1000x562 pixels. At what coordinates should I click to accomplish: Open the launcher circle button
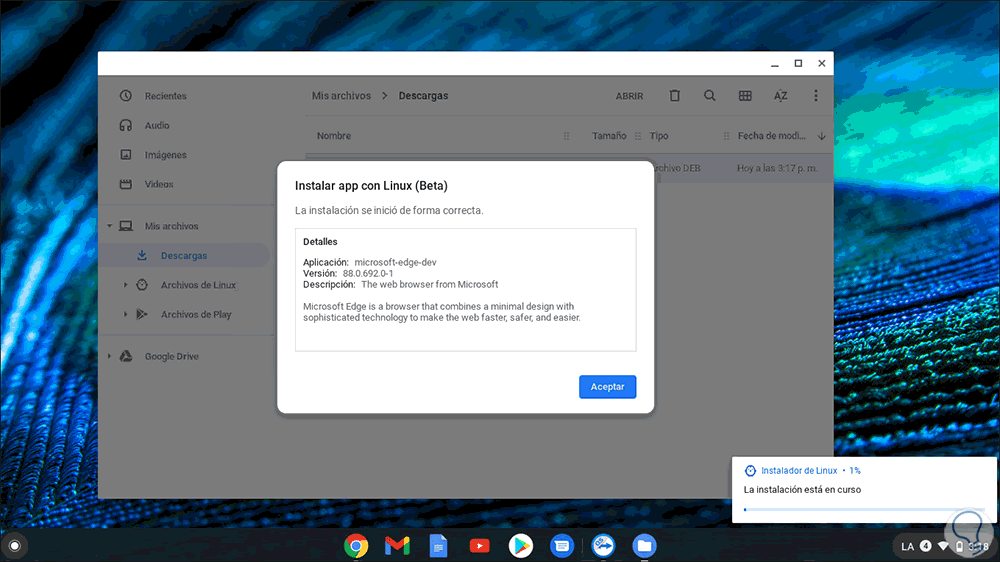tap(14, 546)
